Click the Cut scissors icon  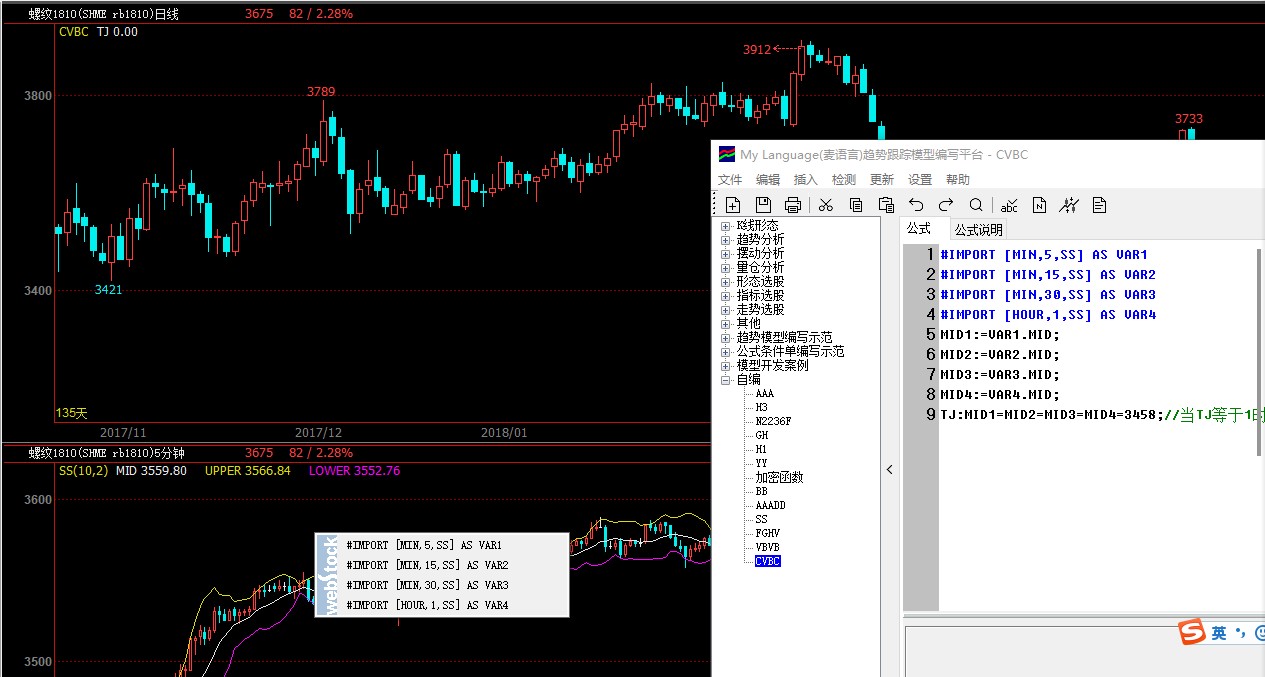[x=826, y=205]
